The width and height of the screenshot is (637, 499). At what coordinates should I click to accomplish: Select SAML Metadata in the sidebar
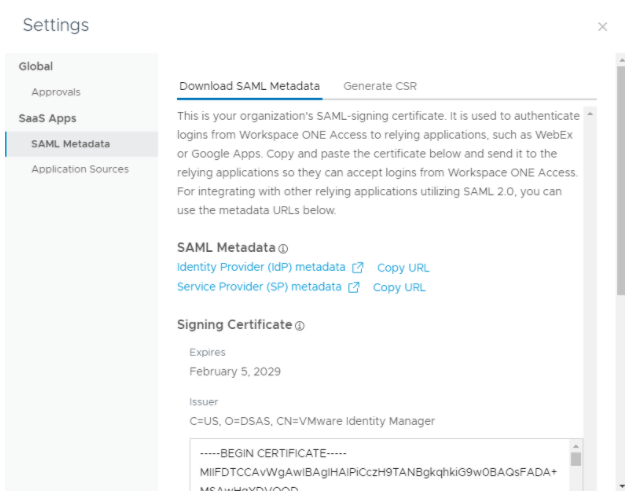pyautogui.click(x=70, y=144)
